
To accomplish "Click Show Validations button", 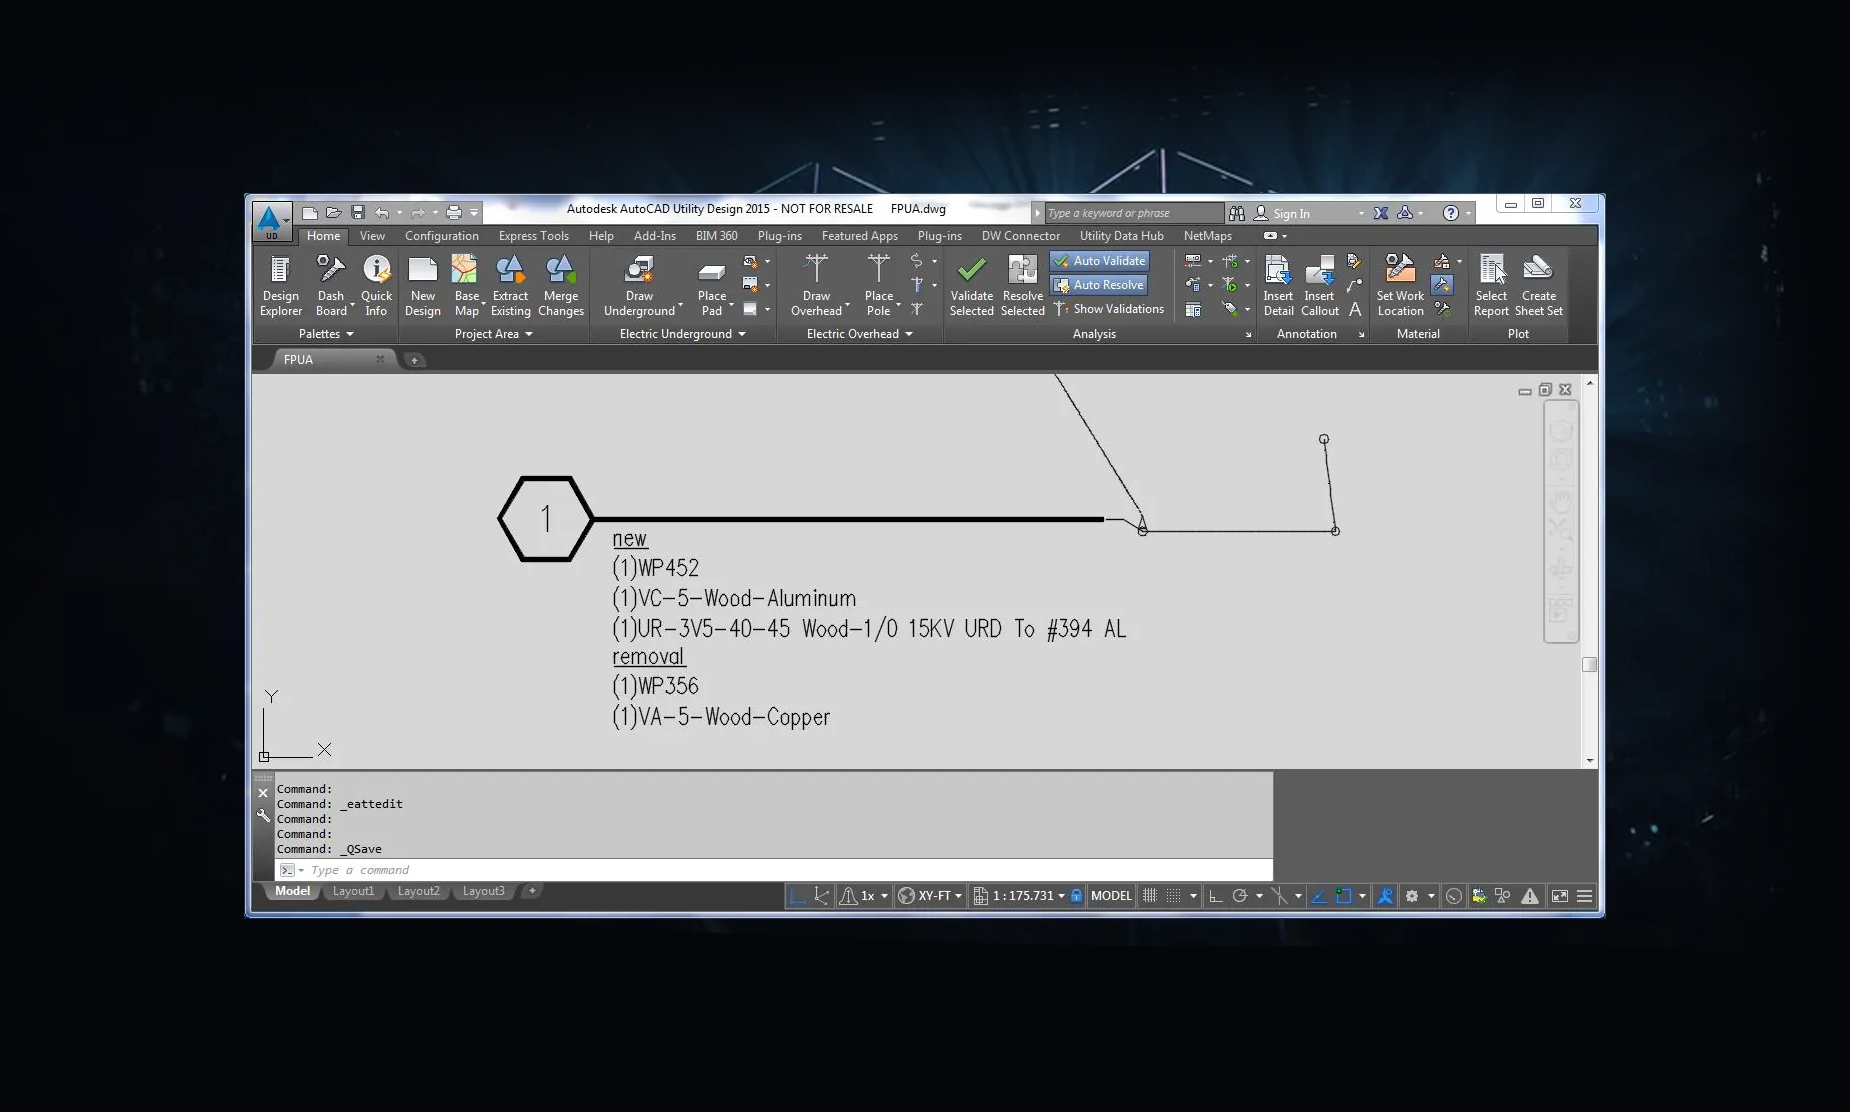I will click(x=1109, y=309).
